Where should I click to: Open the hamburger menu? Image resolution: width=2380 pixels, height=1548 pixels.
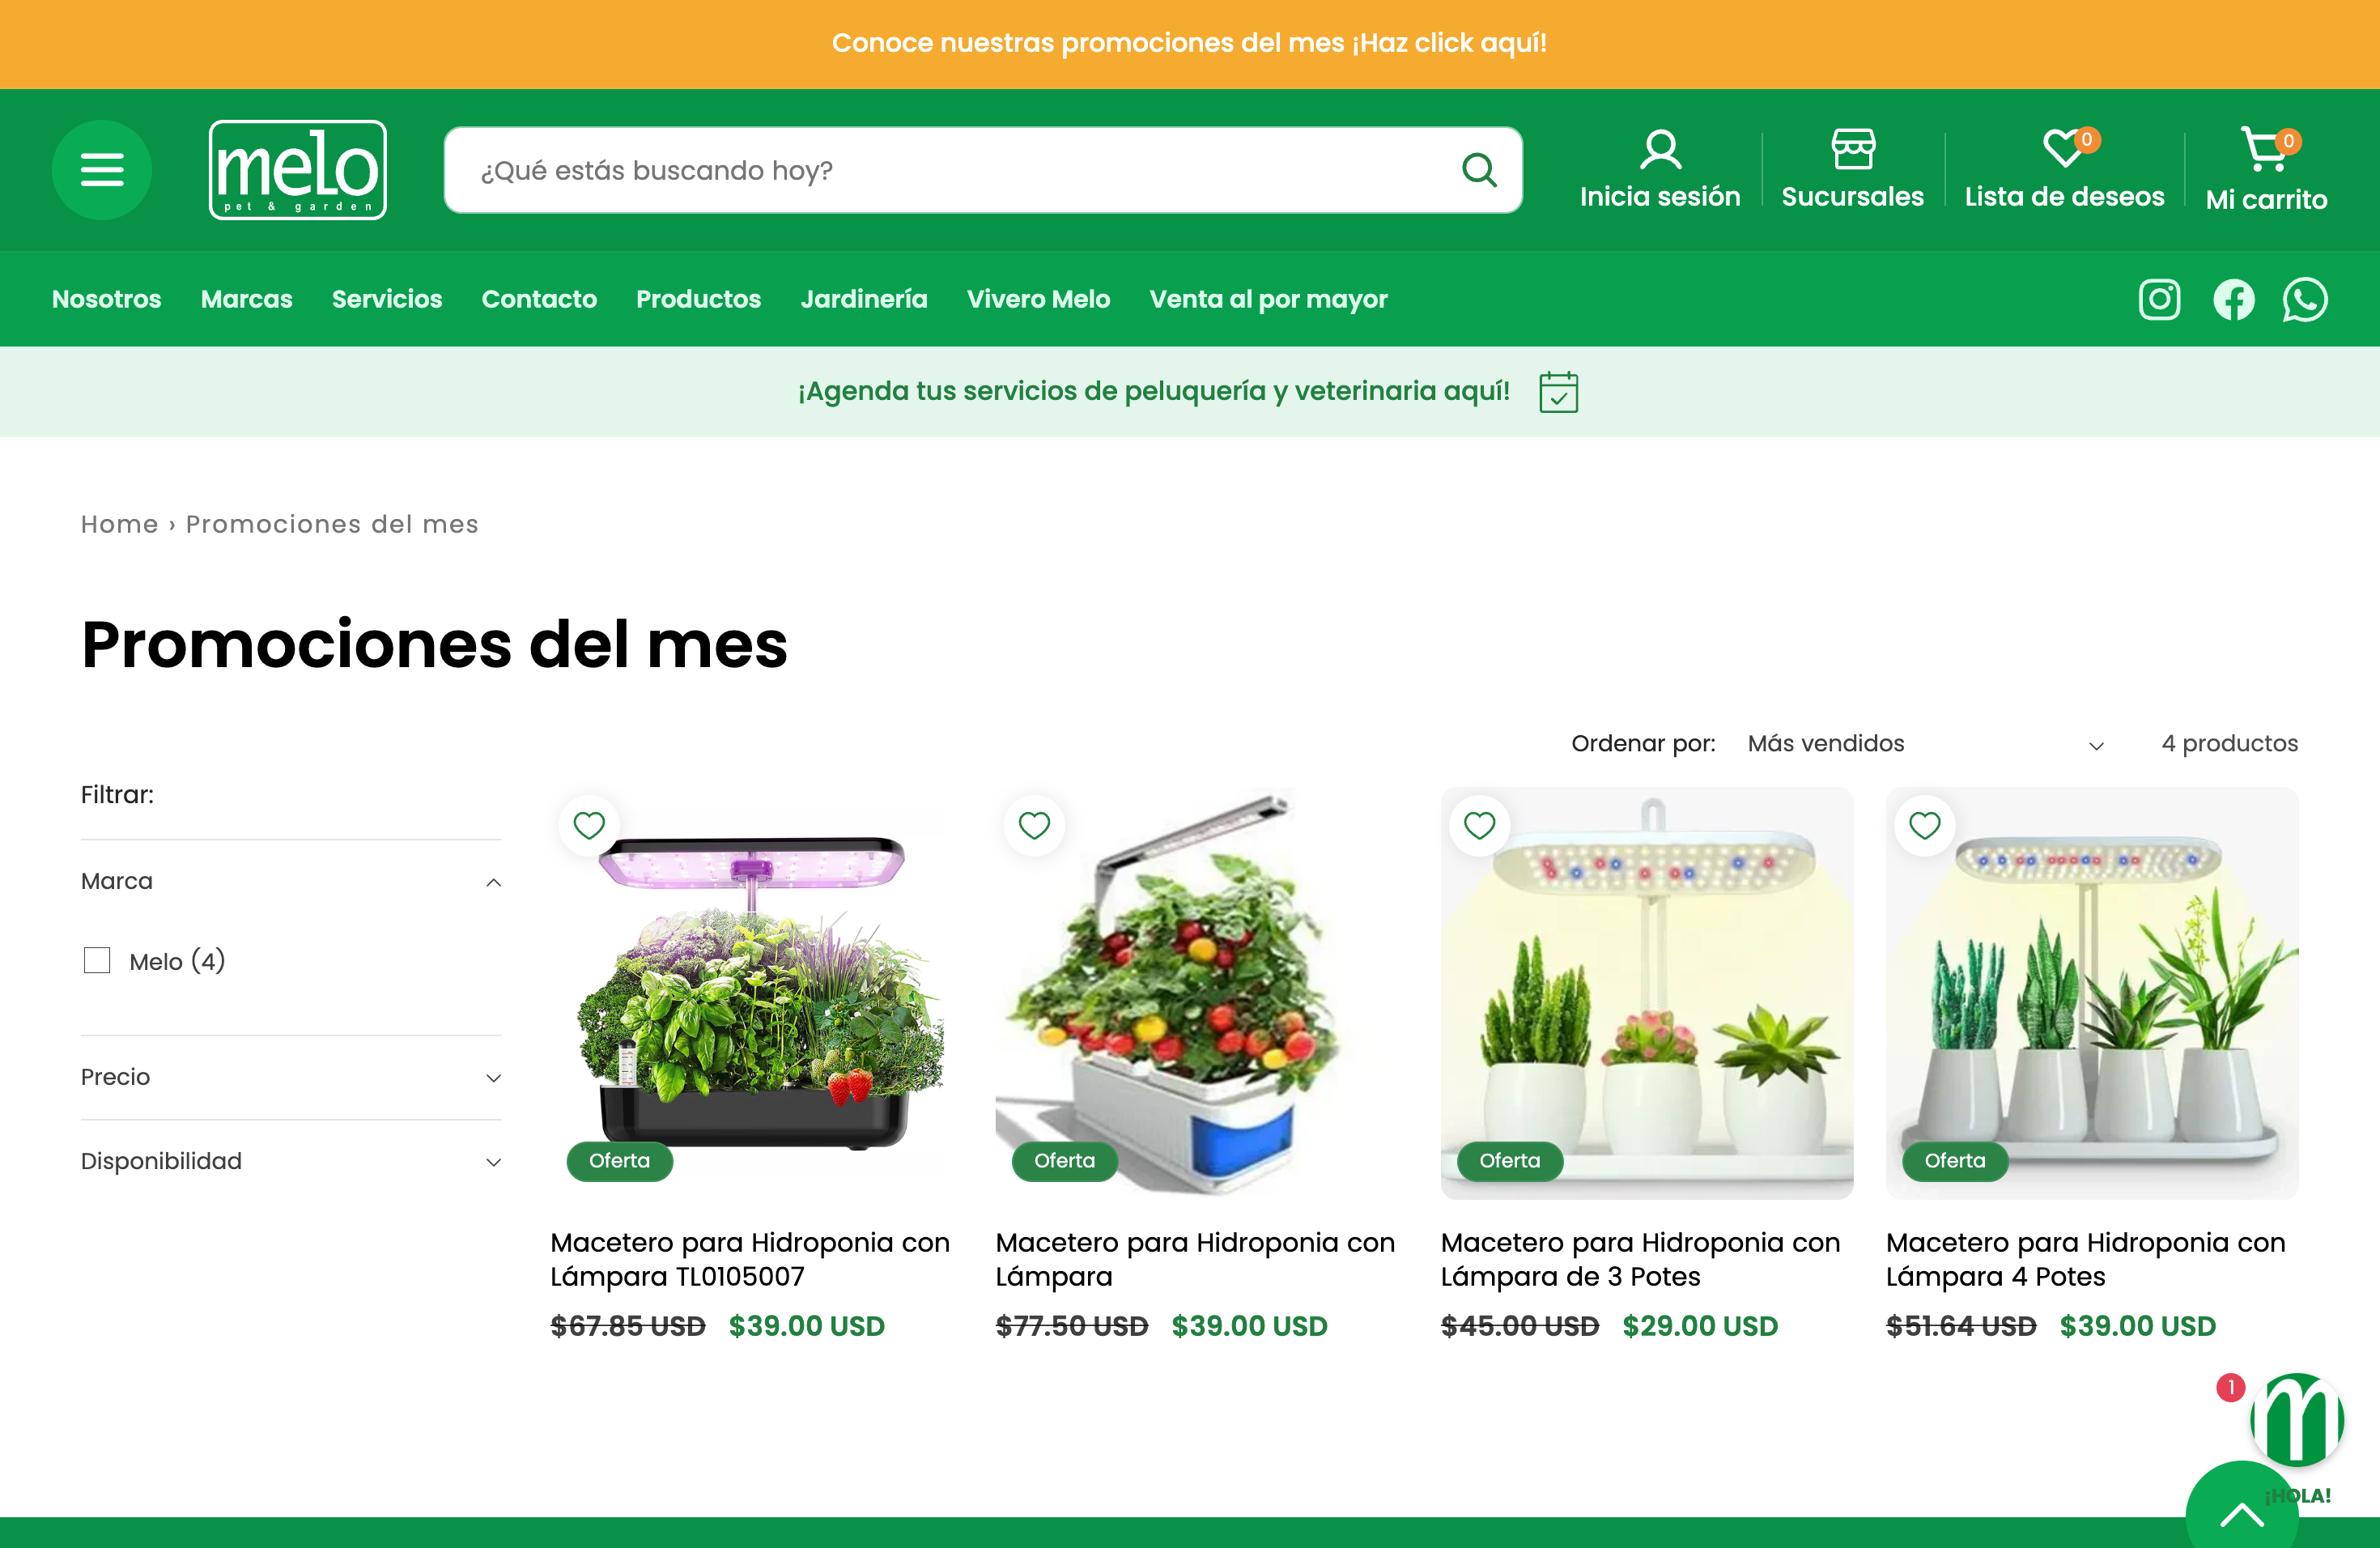click(101, 170)
